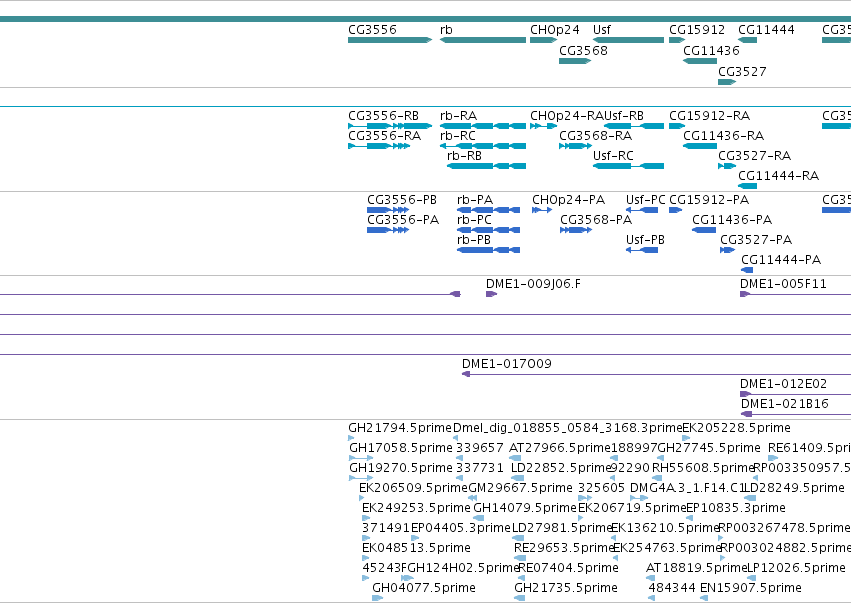Select the GH19270.5prime EST label
The image size is (851, 603).
coord(401,468)
